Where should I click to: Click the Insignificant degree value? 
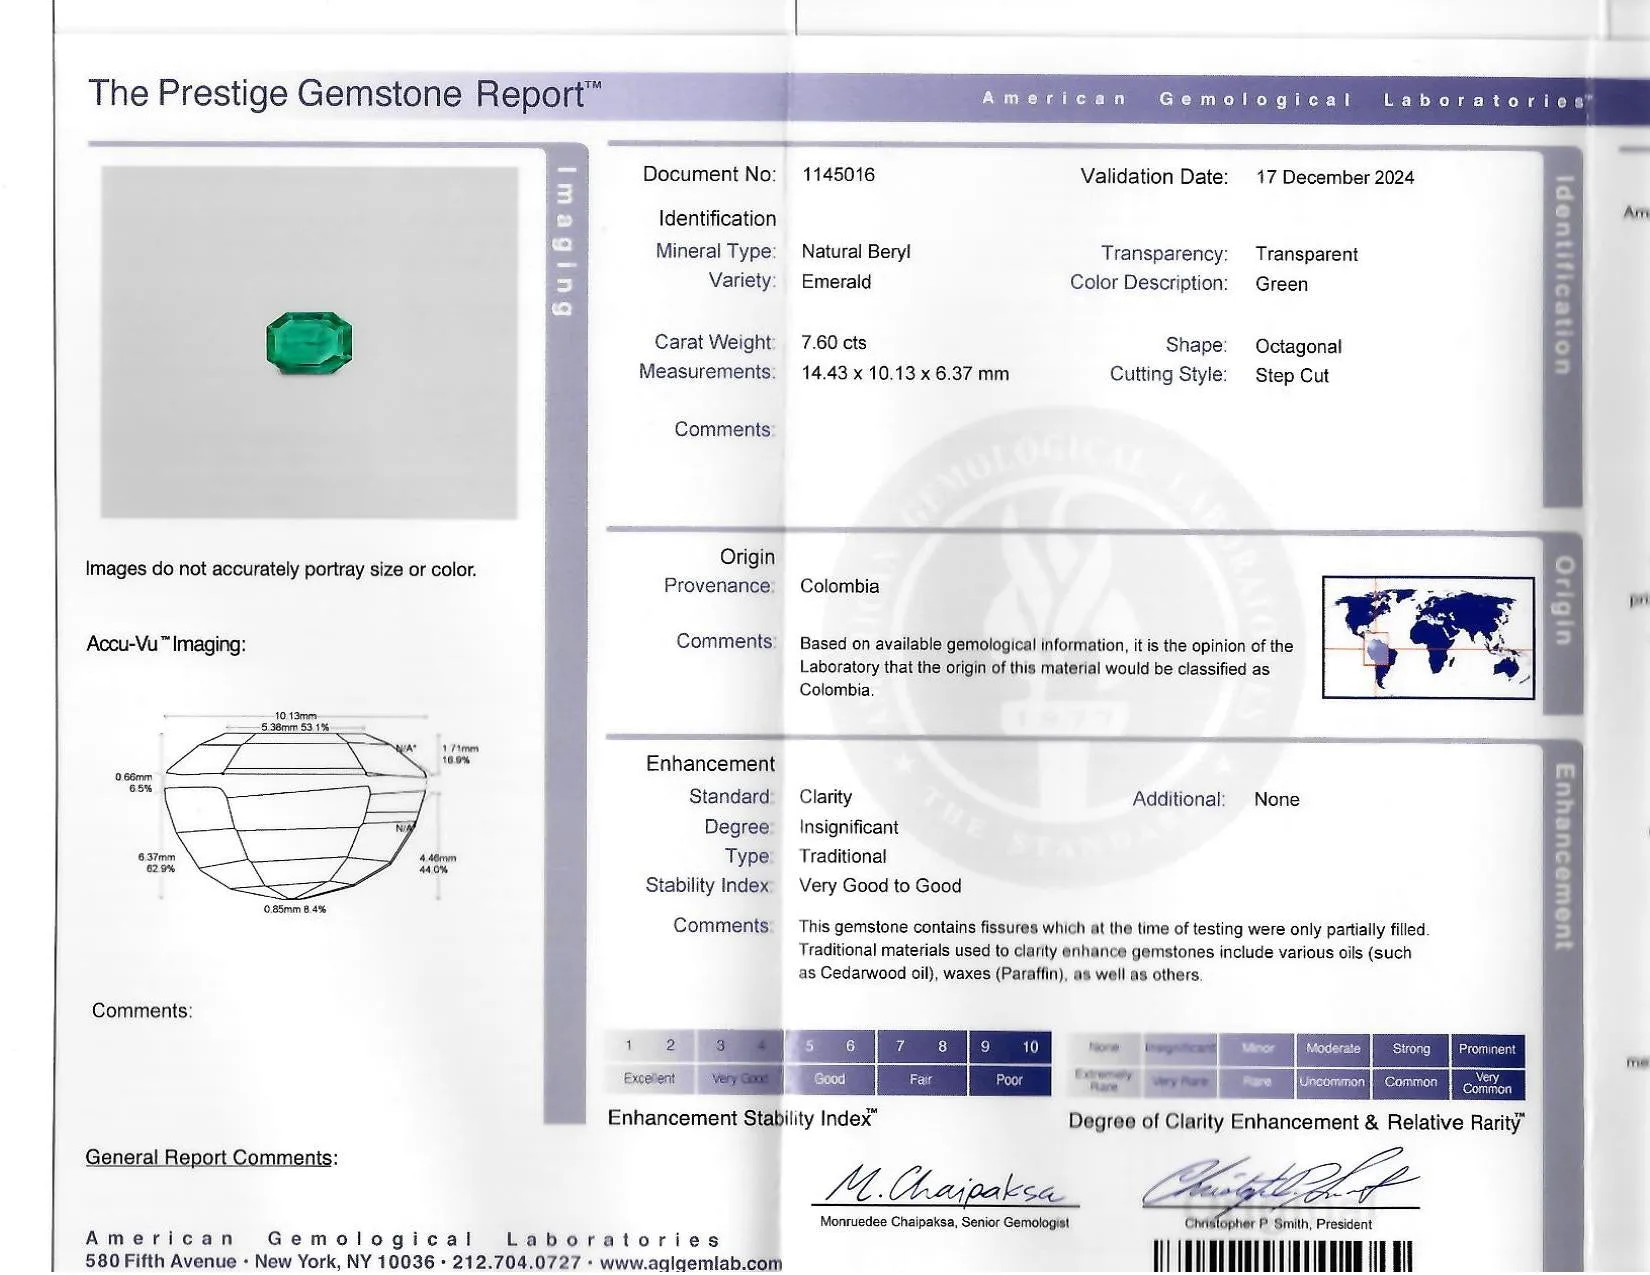pos(848,828)
